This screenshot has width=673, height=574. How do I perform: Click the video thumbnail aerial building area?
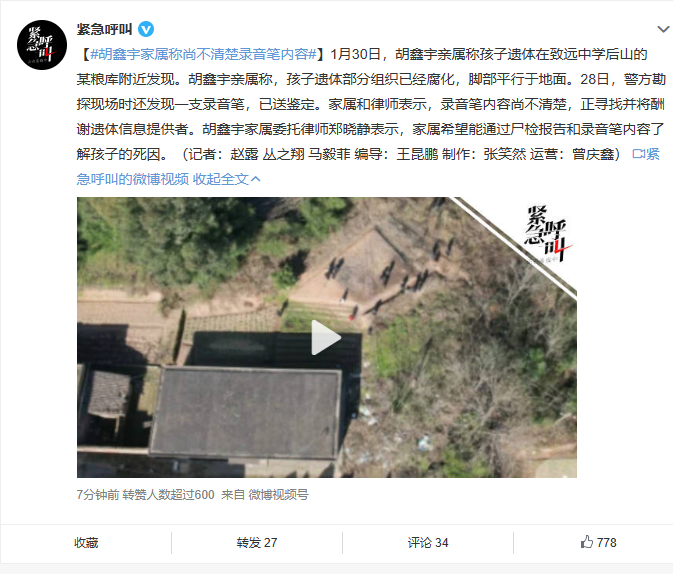[245, 414]
